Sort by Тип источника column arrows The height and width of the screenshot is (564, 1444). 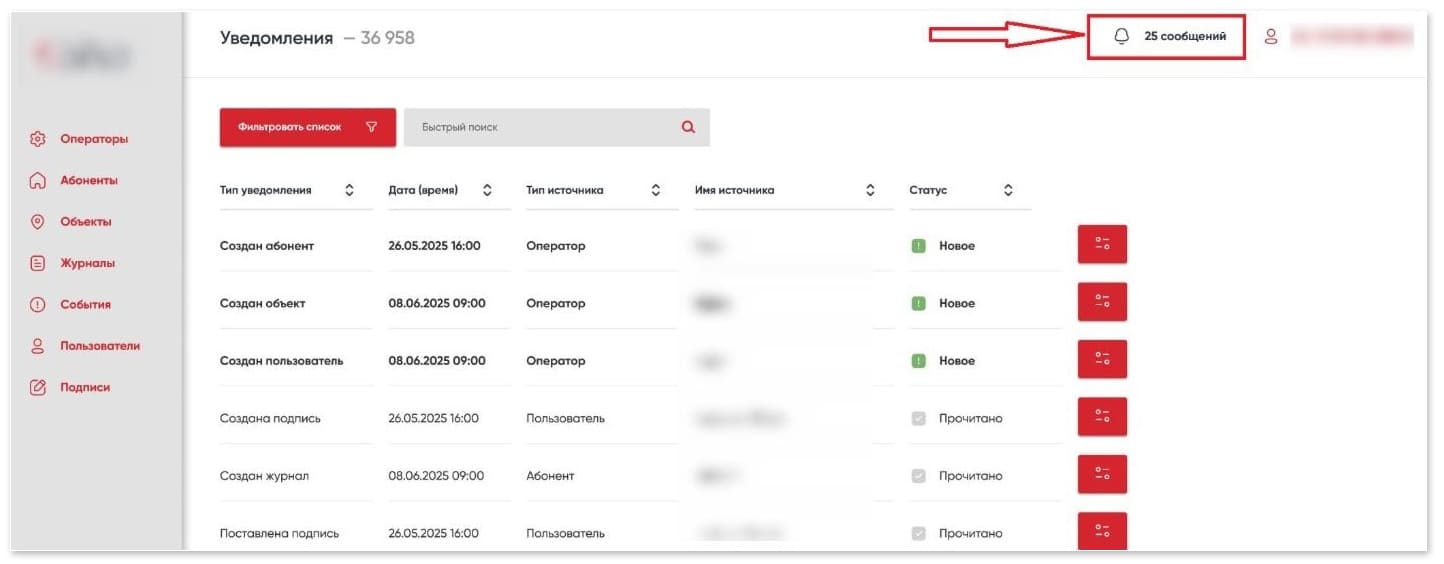[x=655, y=190]
